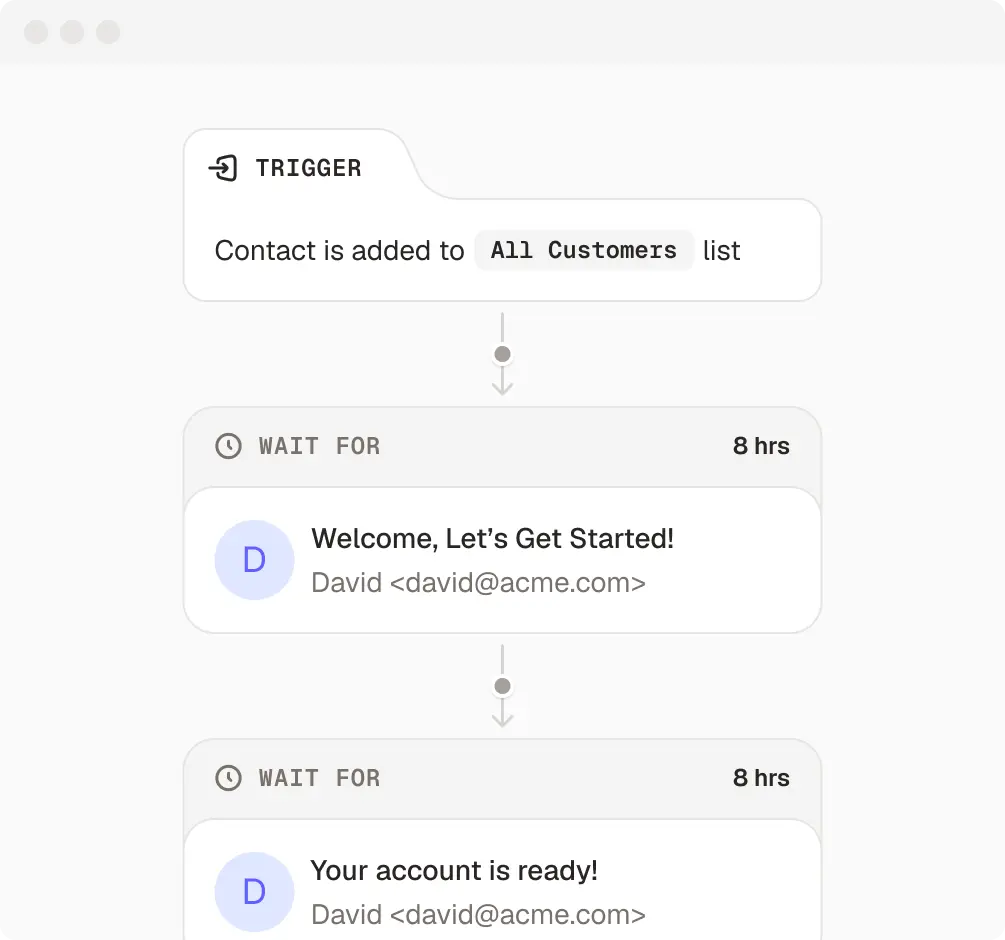Click the sender address under account ready email

click(x=478, y=914)
